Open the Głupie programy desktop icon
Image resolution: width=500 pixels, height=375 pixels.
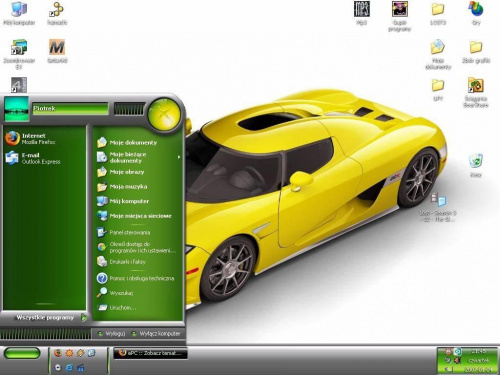[x=400, y=16]
